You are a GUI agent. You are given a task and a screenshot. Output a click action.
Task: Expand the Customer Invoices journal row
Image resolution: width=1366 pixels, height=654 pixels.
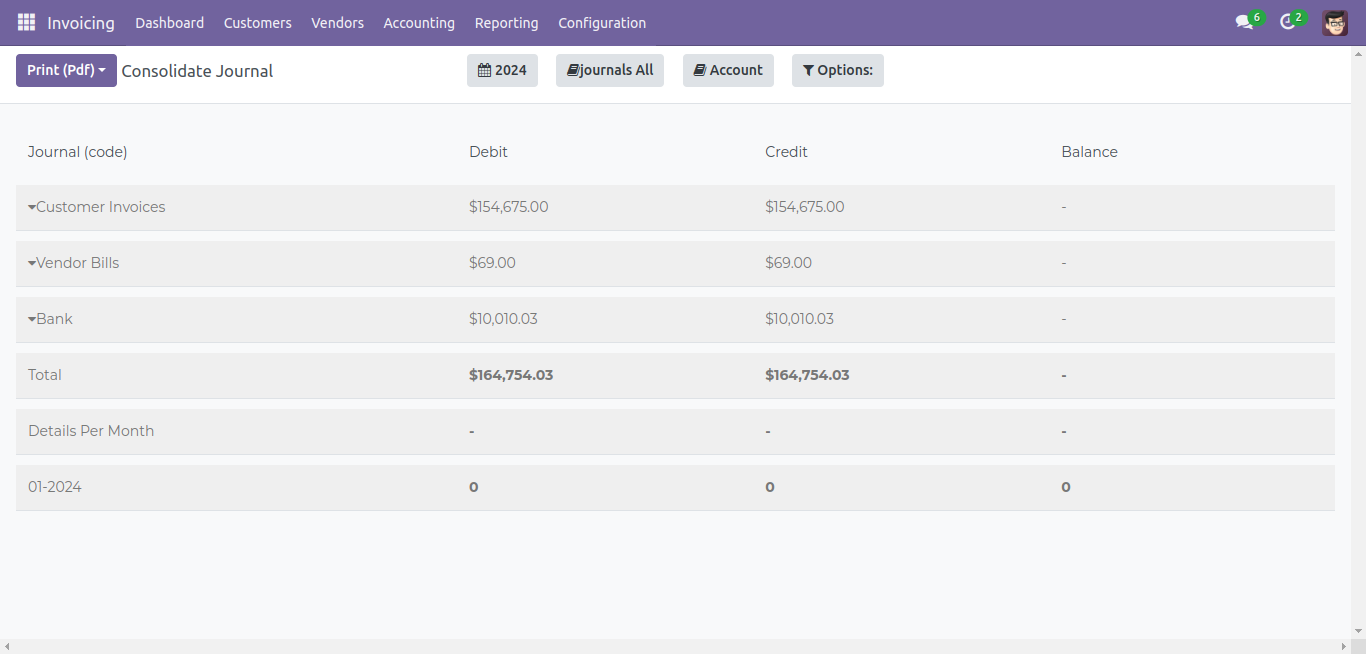click(96, 207)
